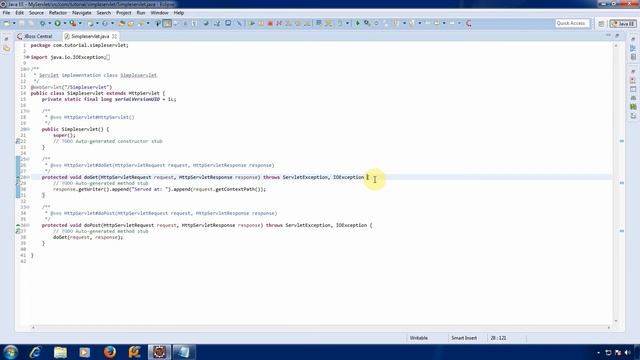Screen dimensions: 640x360
Task: Click the horizontal scrollbar of the editor
Action: tap(320, 327)
